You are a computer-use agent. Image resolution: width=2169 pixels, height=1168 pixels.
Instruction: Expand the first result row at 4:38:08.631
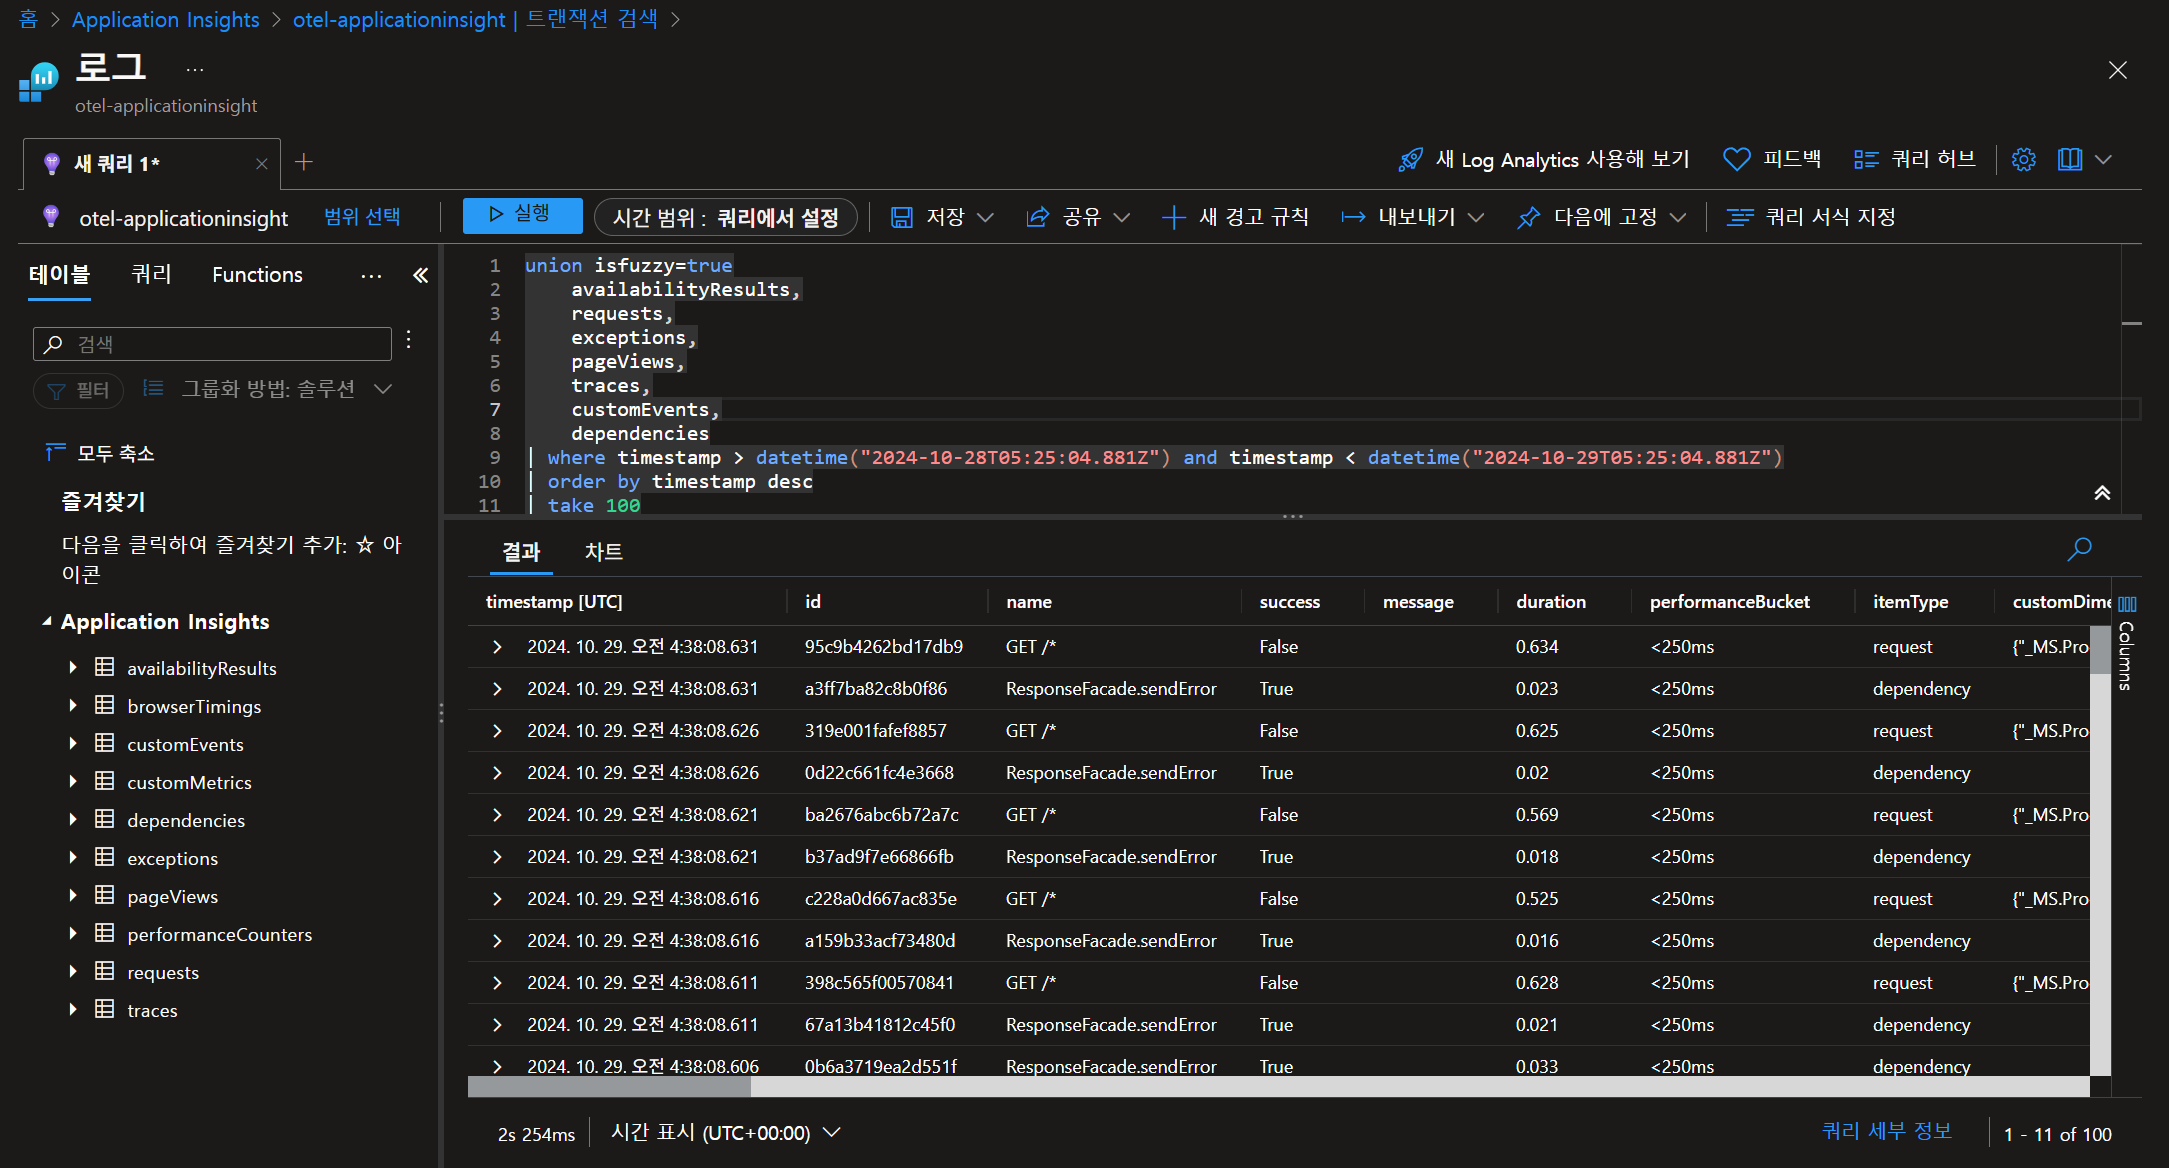point(497,647)
